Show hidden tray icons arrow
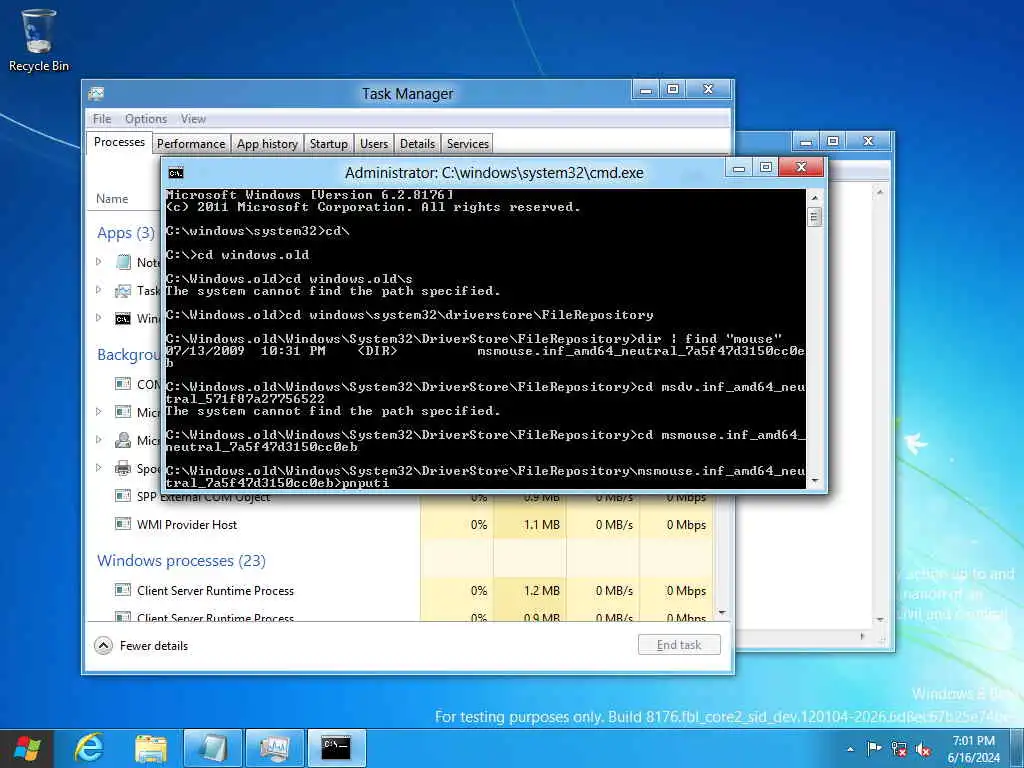Screen dimensions: 1024x768 [x=850, y=749]
